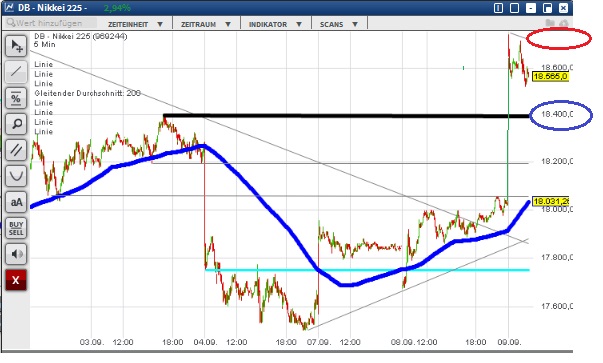
Task: Restore the Nikkei 225 chart window size
Action: 547,8
